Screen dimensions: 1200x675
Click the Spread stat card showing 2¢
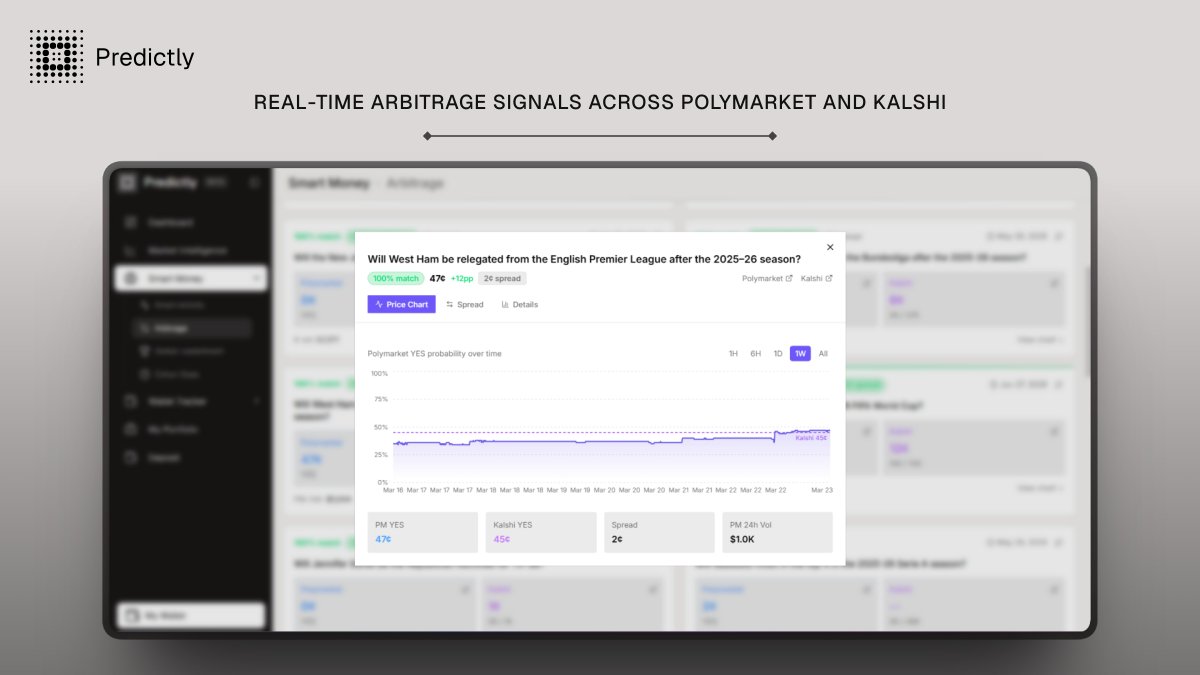tap(659, 532)
